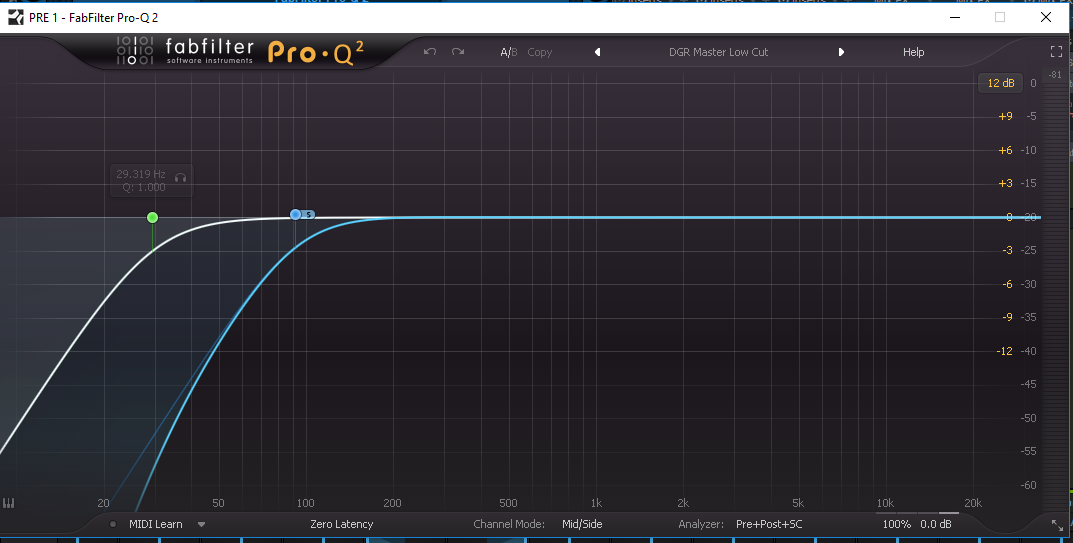Toggle the A/B state comparison
This screenshot has height=543, width=1073.
tap(508, 52)
